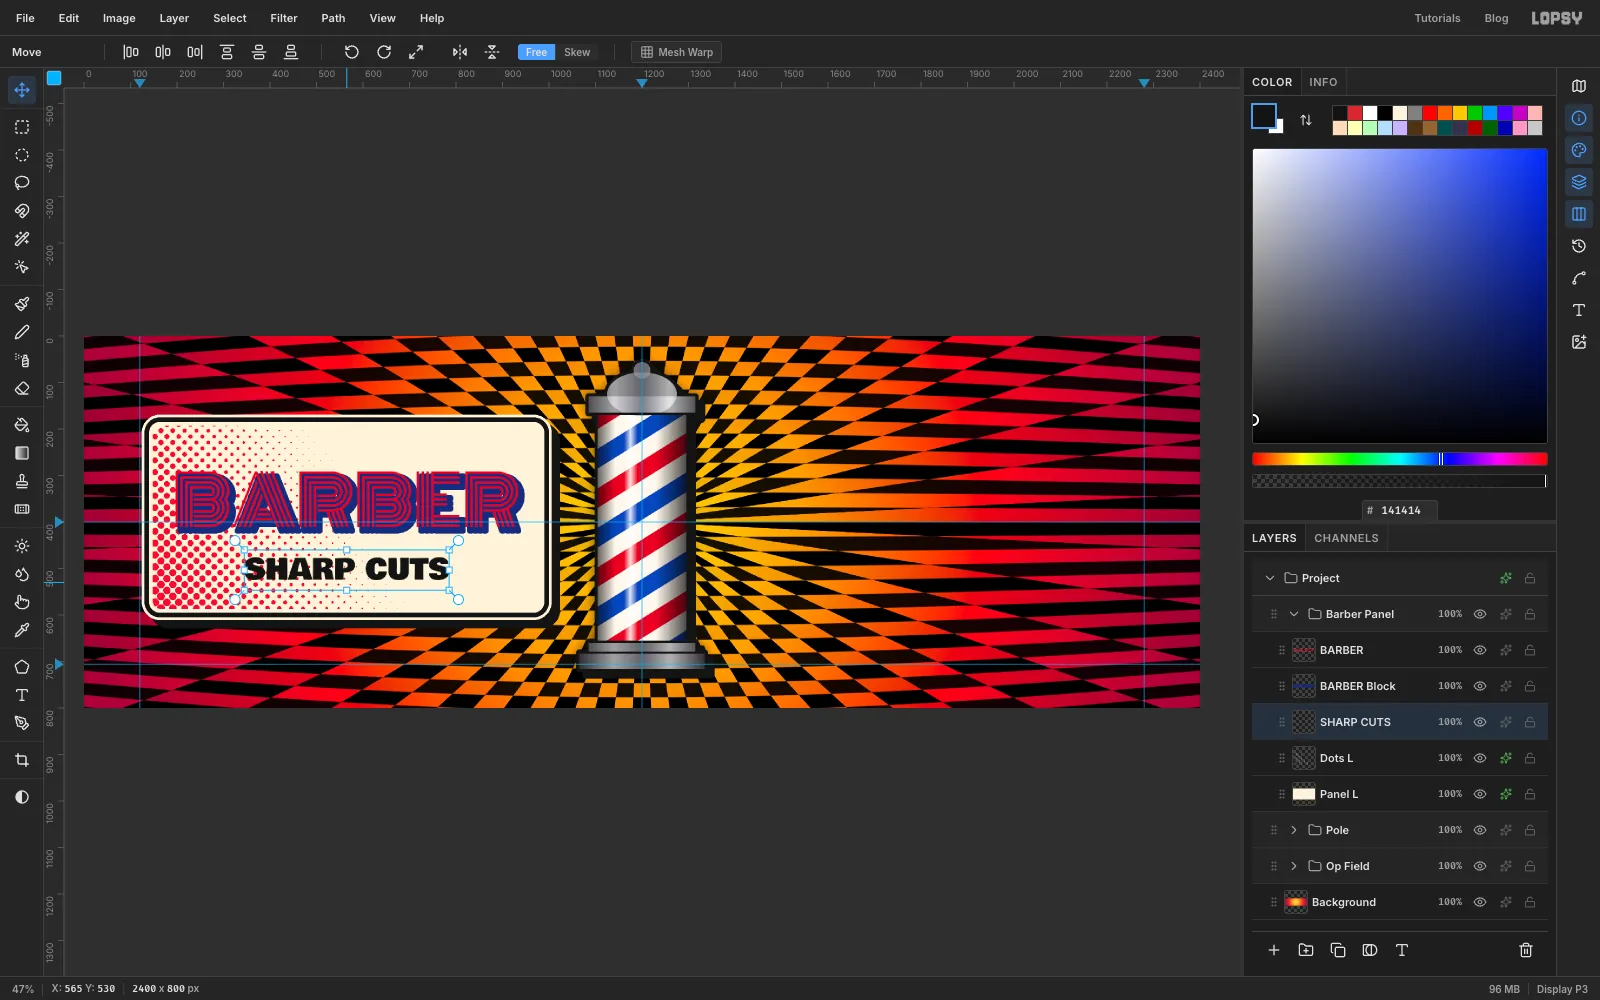Collapse the Barber Panel folder
This screenshot has width=1600, height=1000.
click(1294, 614)
